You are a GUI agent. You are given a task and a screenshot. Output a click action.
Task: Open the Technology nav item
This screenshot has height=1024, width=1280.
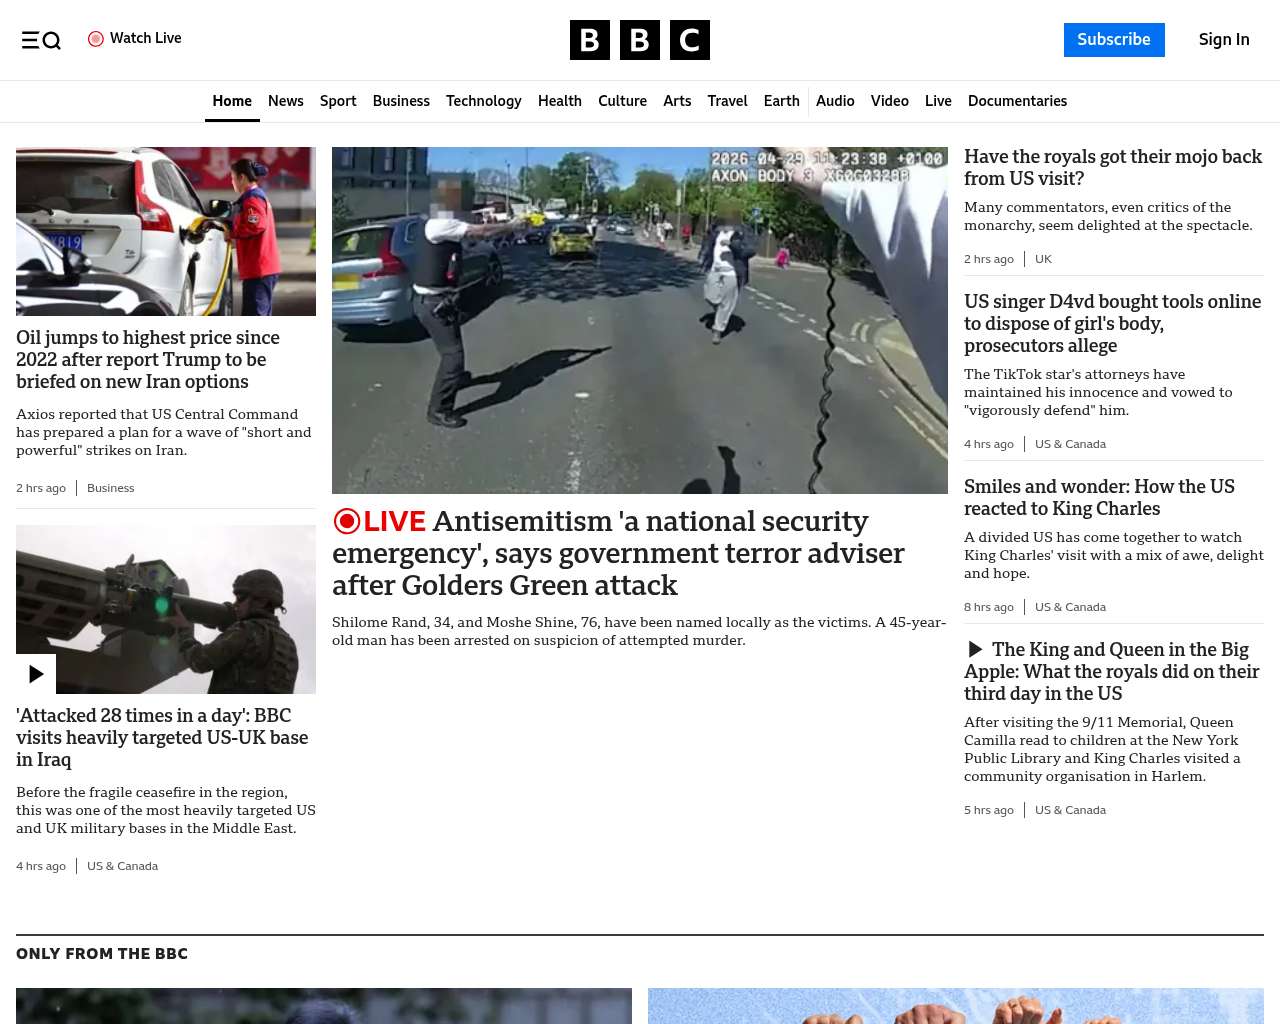483,101
